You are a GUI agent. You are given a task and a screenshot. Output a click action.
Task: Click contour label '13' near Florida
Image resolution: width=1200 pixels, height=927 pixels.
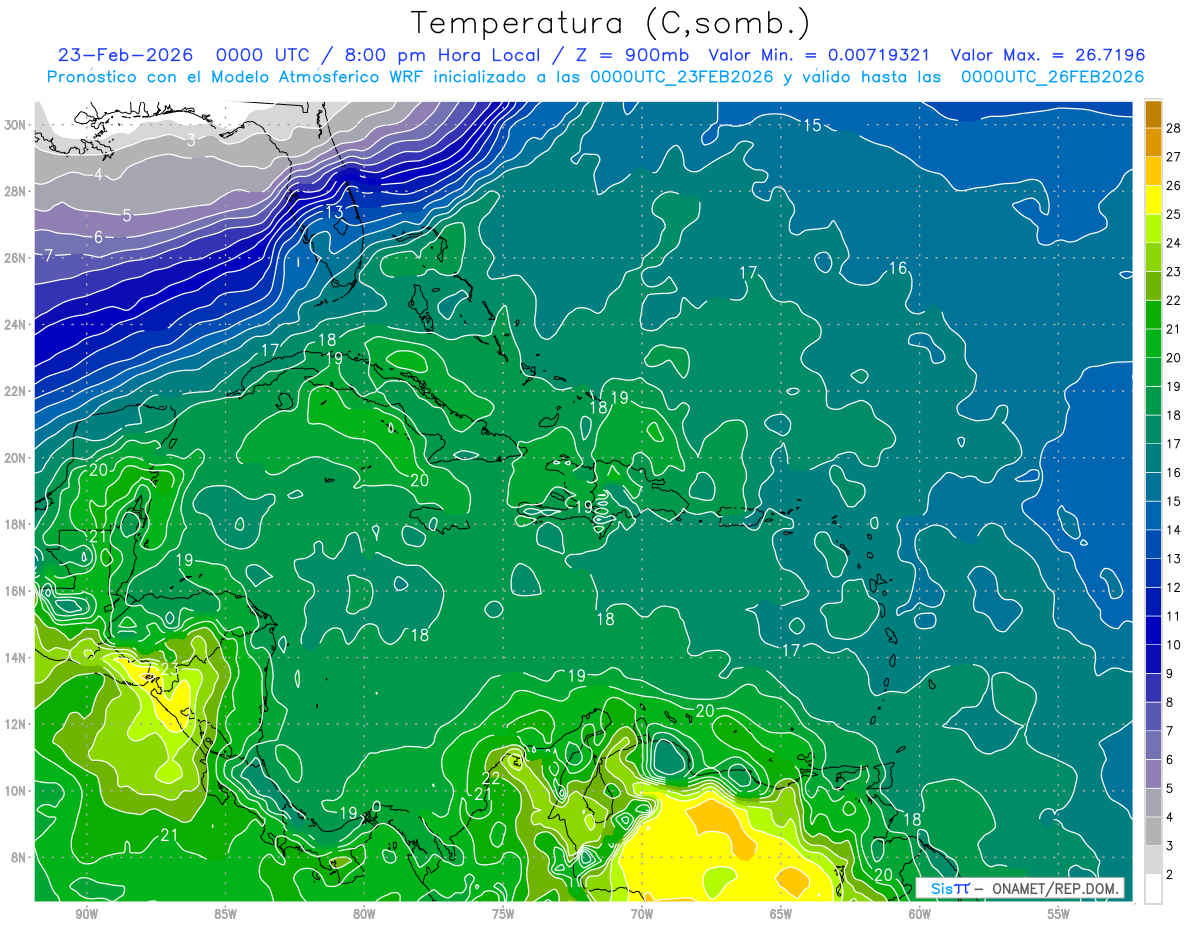click(334, 212)
